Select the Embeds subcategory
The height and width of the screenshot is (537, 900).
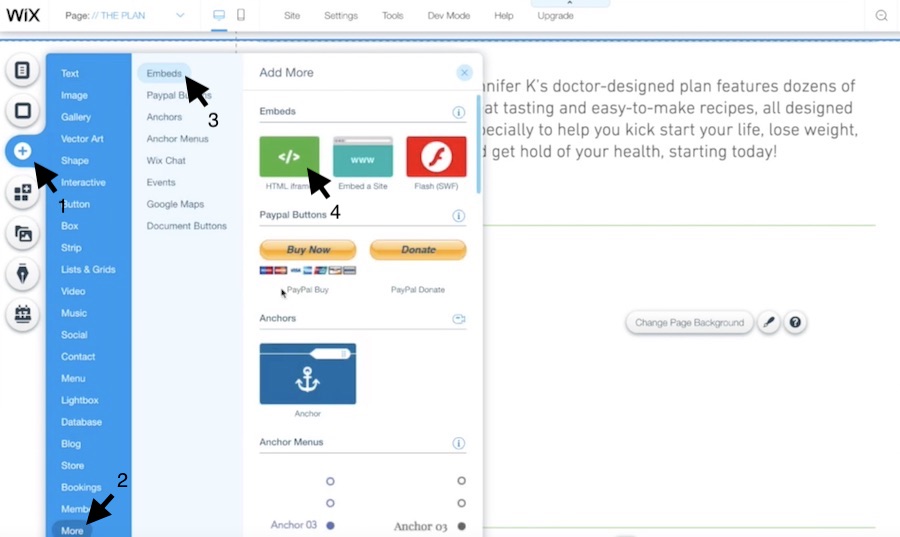[x=164, y=73]
